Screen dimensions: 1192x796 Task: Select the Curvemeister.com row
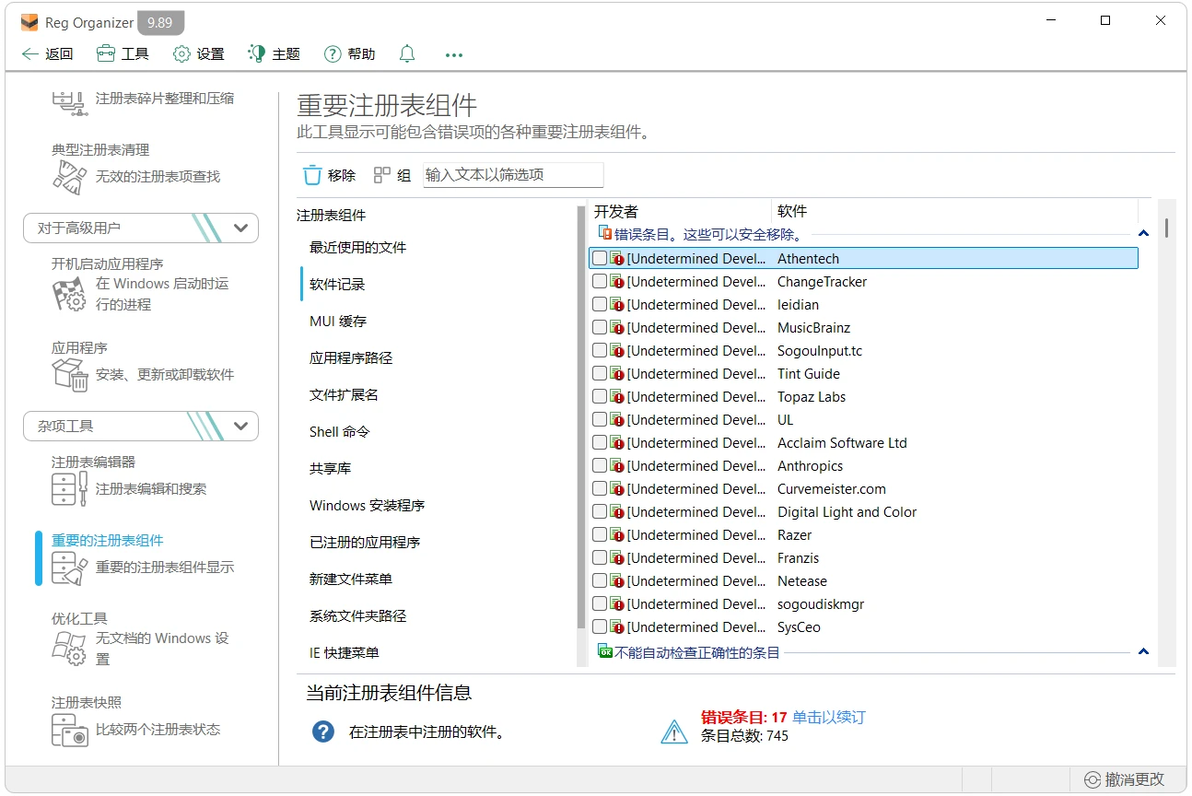[x=863, y=489]
